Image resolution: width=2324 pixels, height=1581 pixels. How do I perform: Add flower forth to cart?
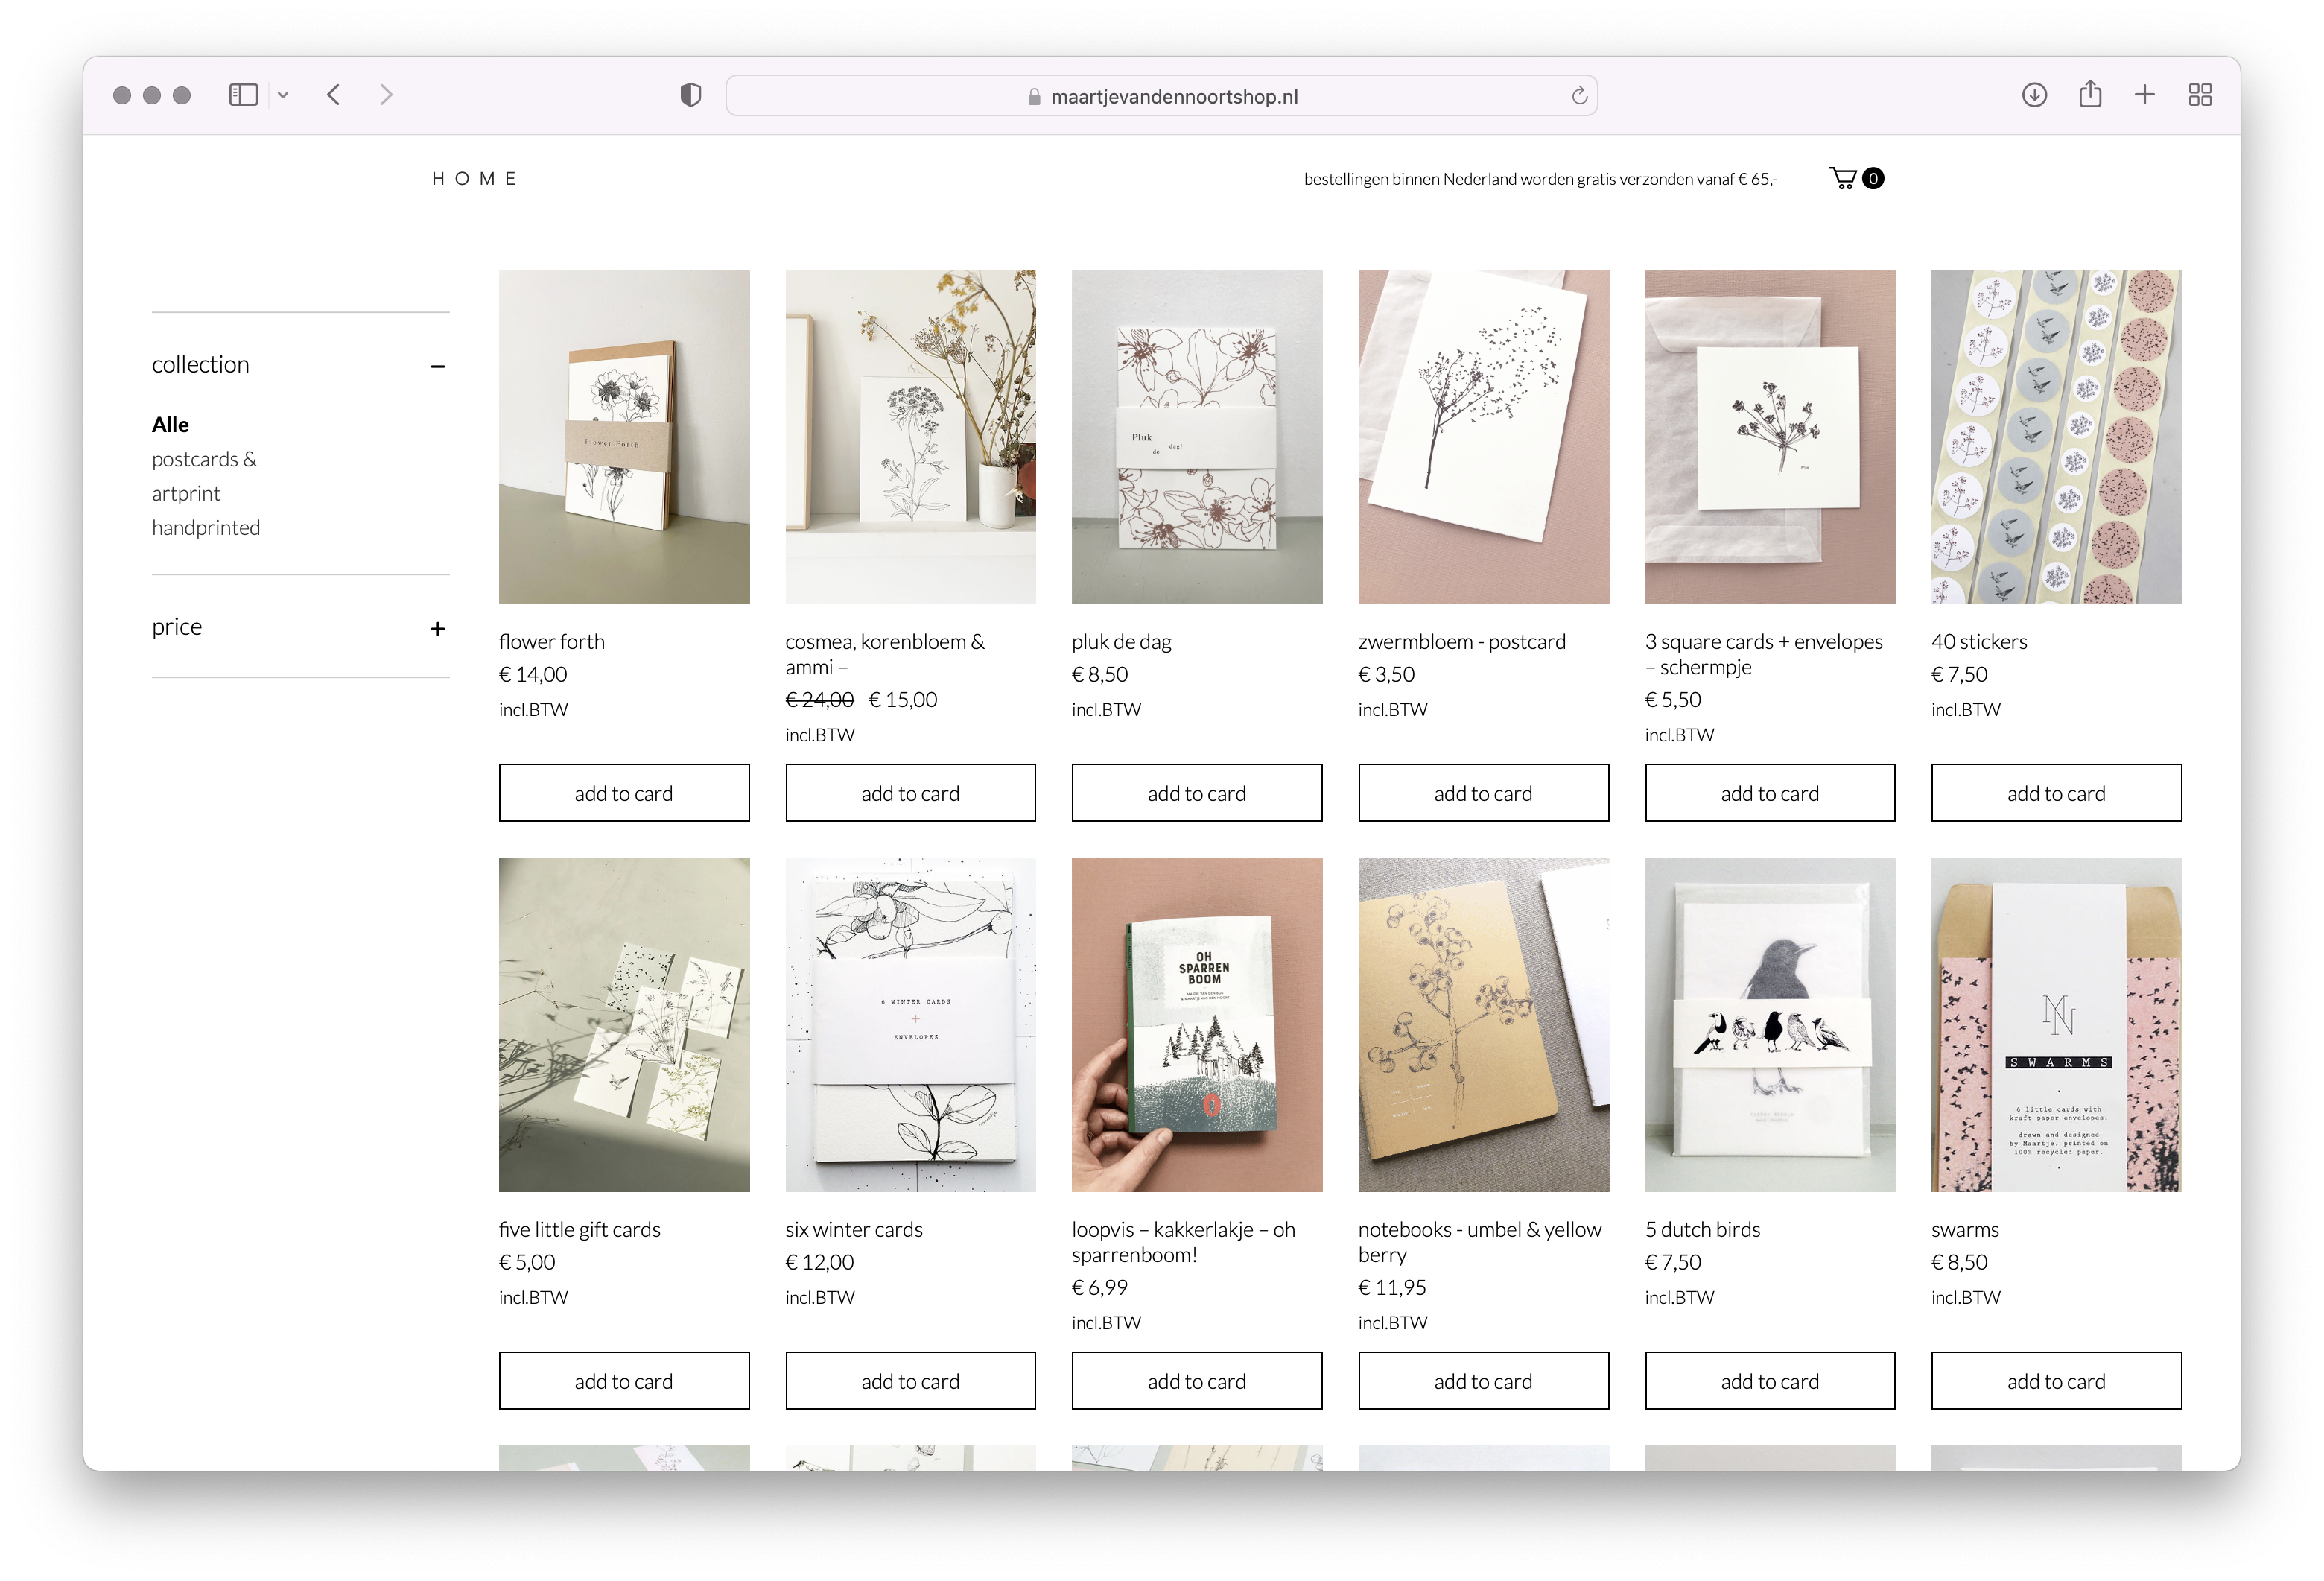(623, 793)
